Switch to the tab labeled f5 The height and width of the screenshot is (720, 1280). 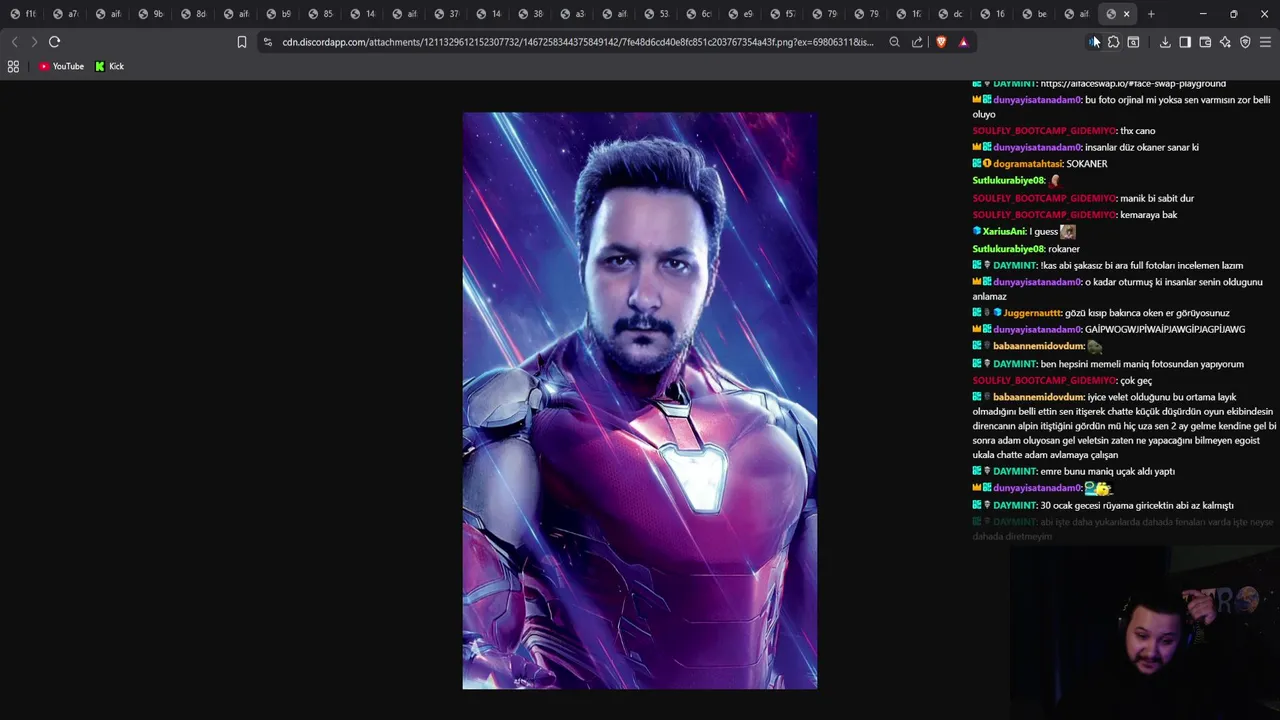(783, 14)
